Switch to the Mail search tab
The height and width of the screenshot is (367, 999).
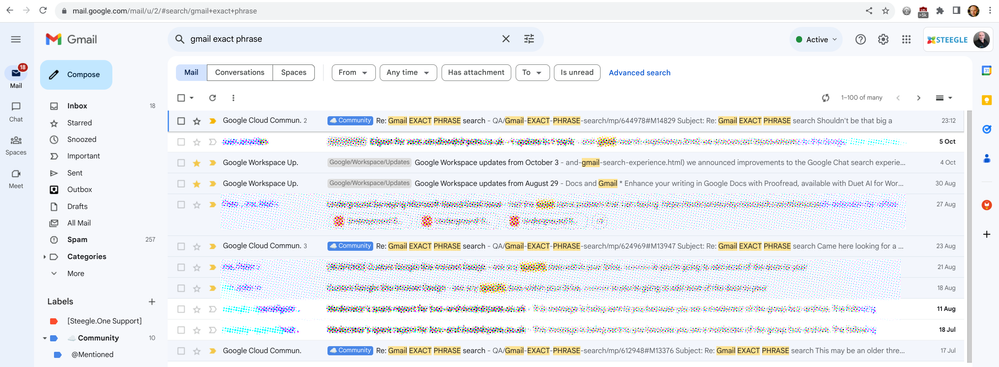191,73
